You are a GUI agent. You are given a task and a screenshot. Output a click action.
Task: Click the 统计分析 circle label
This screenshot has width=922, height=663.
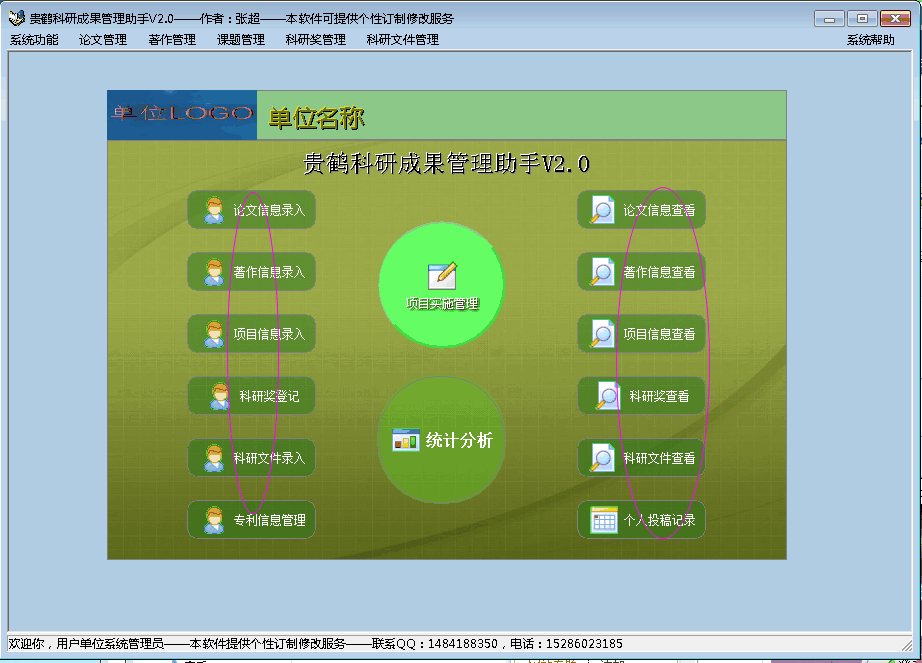point(459,440)
